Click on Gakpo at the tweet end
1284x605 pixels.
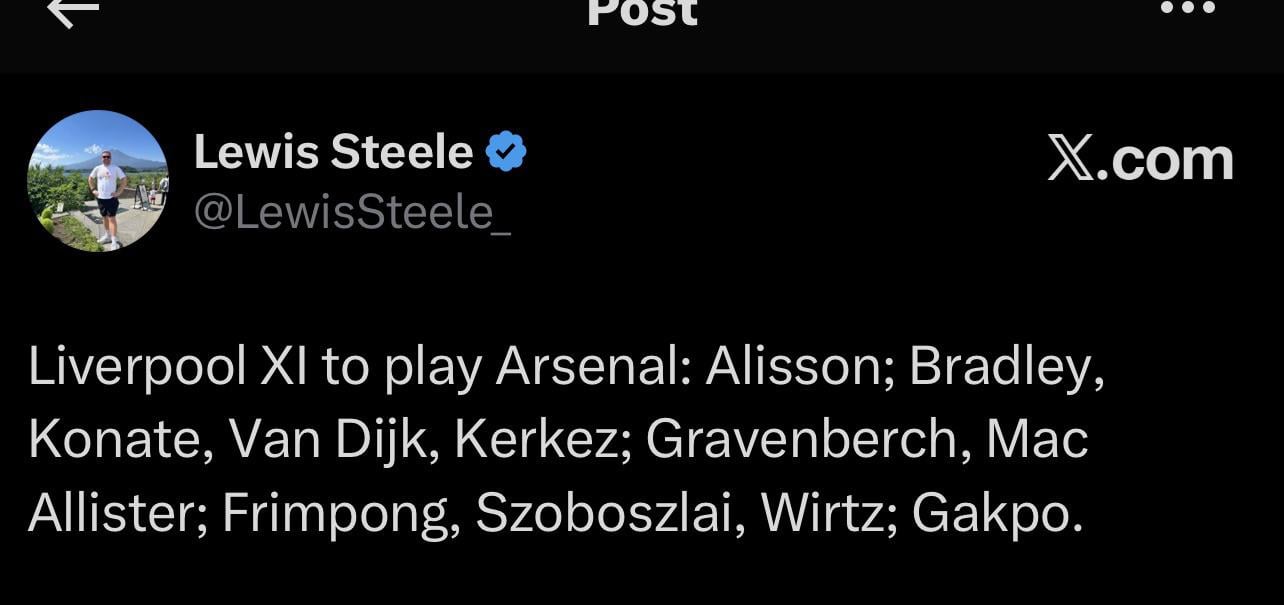tap(995, 513)
